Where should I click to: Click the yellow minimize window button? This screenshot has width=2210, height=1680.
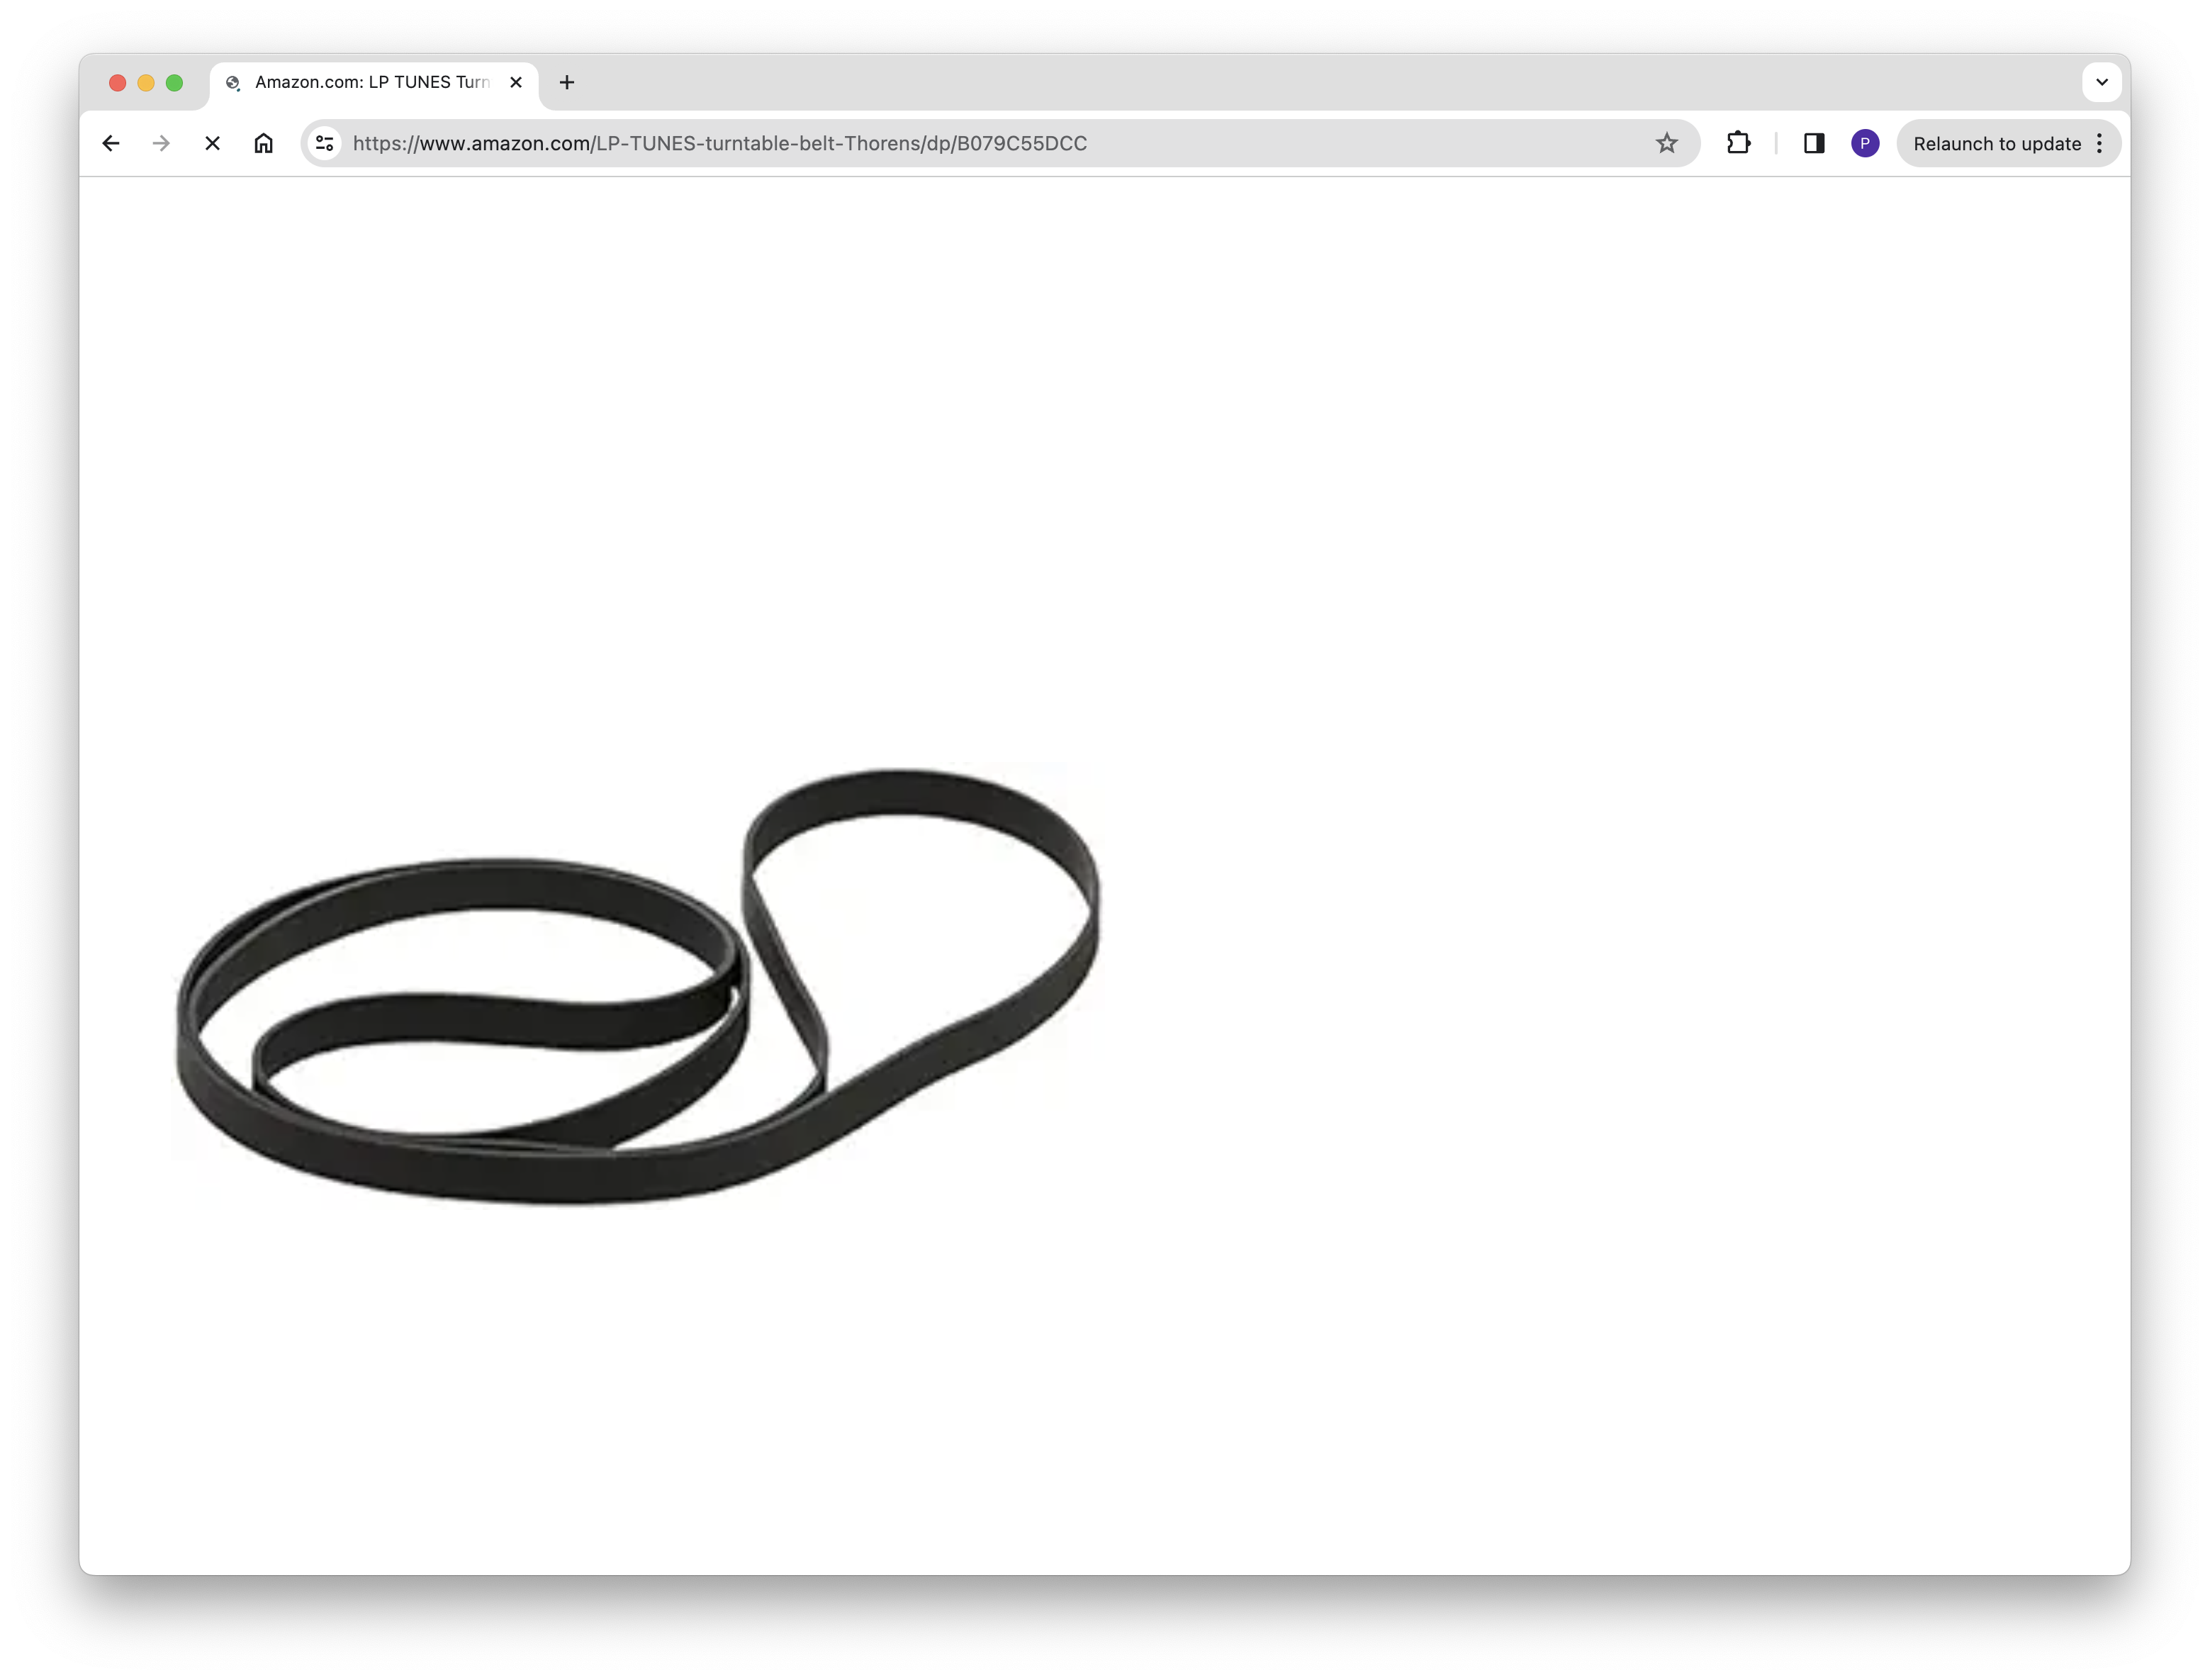tap(146, 82)
